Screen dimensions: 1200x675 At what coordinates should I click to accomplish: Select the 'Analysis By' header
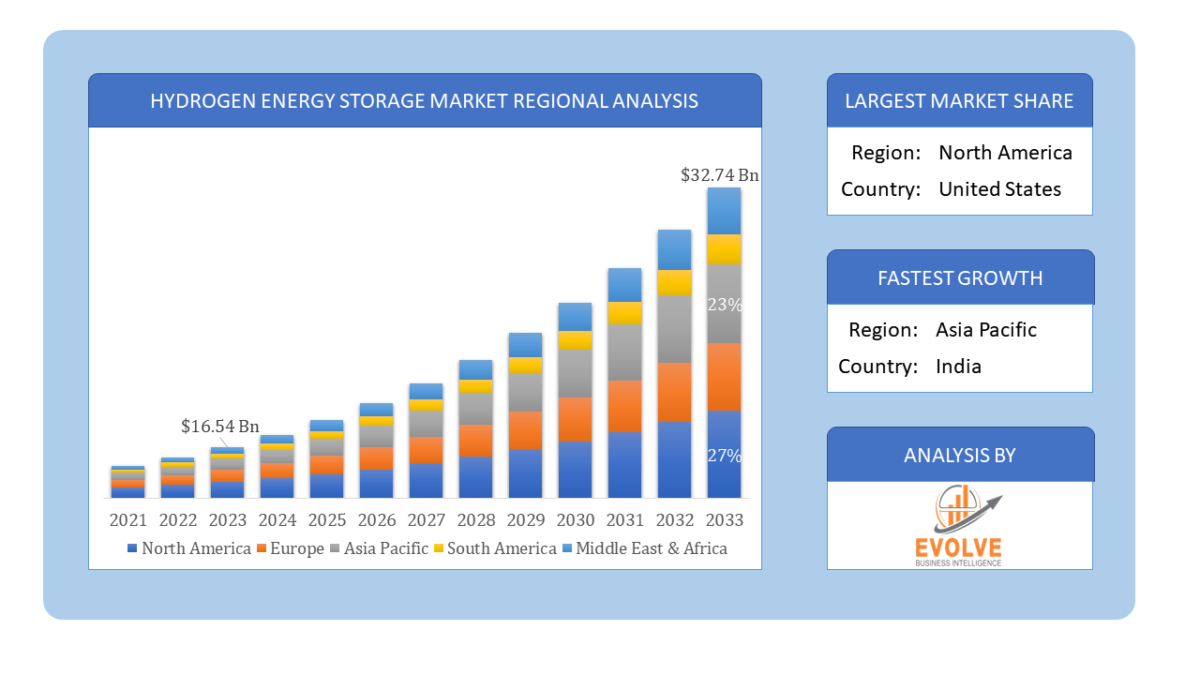click(x=959, y=455)
